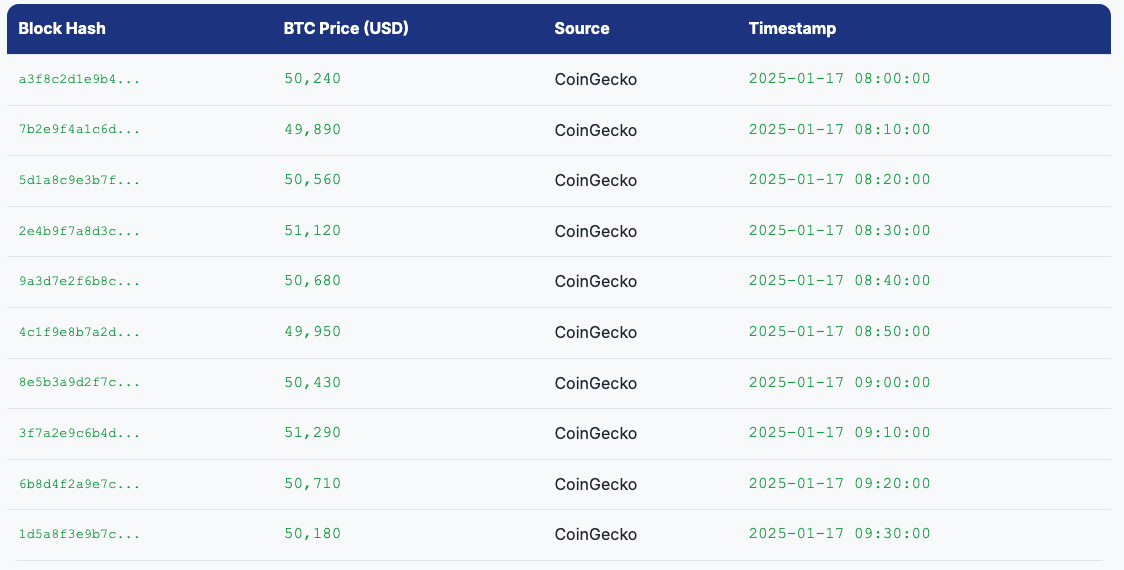Click the 49,890 price value
The image size is (1124, 570).
(x=312, y=130)
